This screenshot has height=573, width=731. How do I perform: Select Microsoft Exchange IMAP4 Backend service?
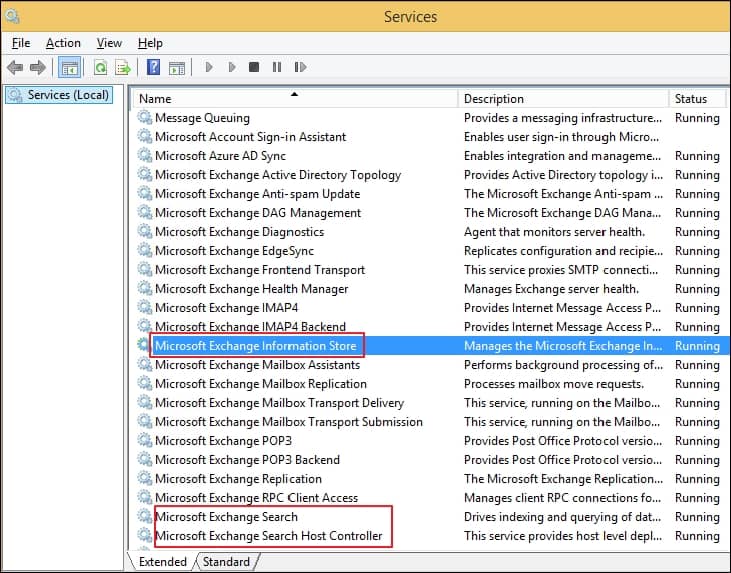(x=250, y=327)
